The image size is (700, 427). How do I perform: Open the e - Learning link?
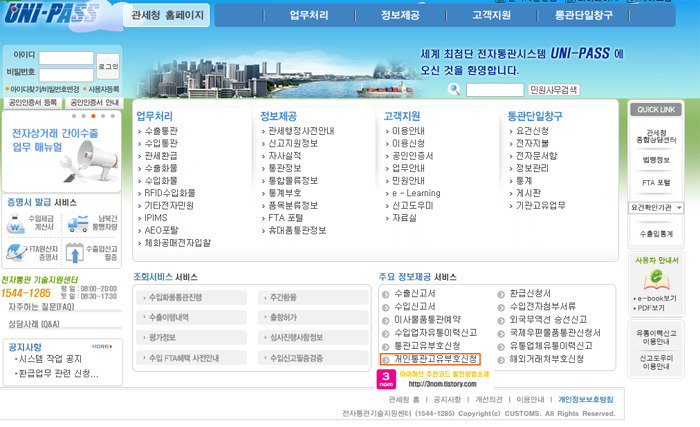pos(416,193)
